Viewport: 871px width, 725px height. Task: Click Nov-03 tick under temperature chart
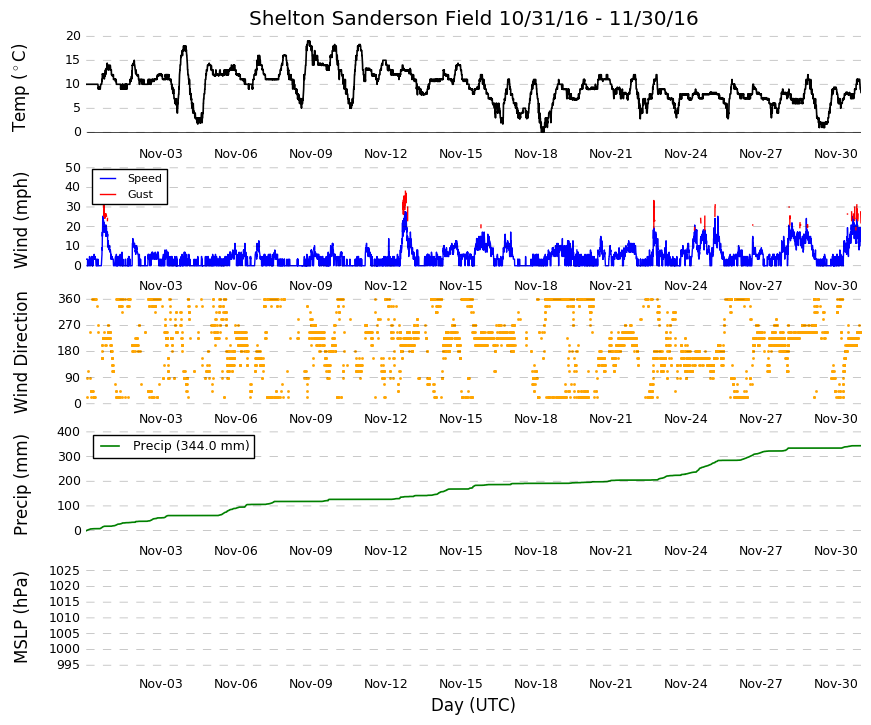(161, 154)
